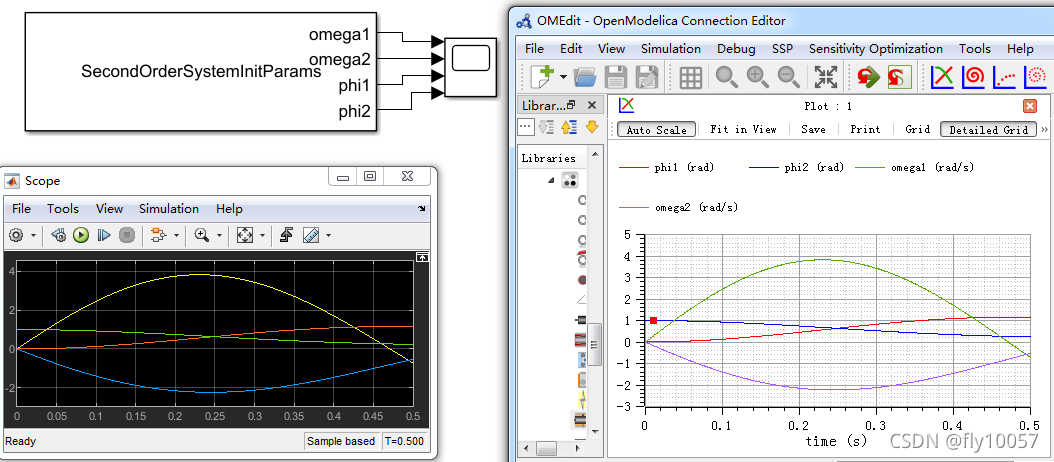Image resolution: width=1054 pixels, height=462 pixels.
Task: Click Zoom In magnifier in OMEdit
Action: 758,77
